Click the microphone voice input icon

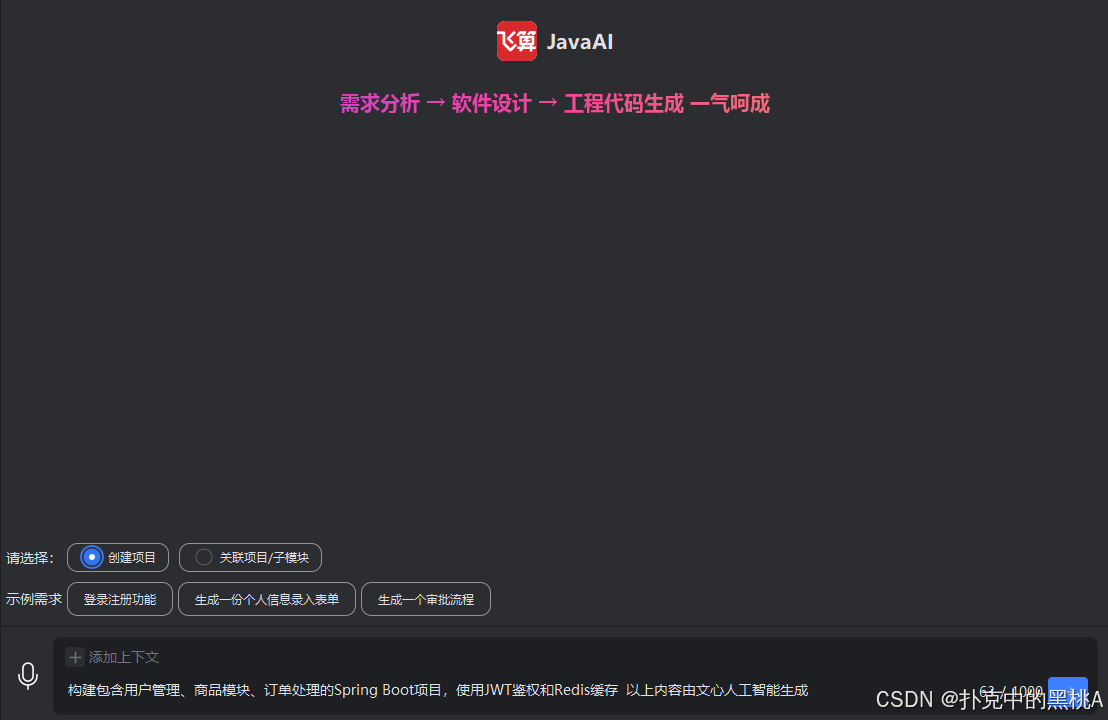tap(28, 675)
